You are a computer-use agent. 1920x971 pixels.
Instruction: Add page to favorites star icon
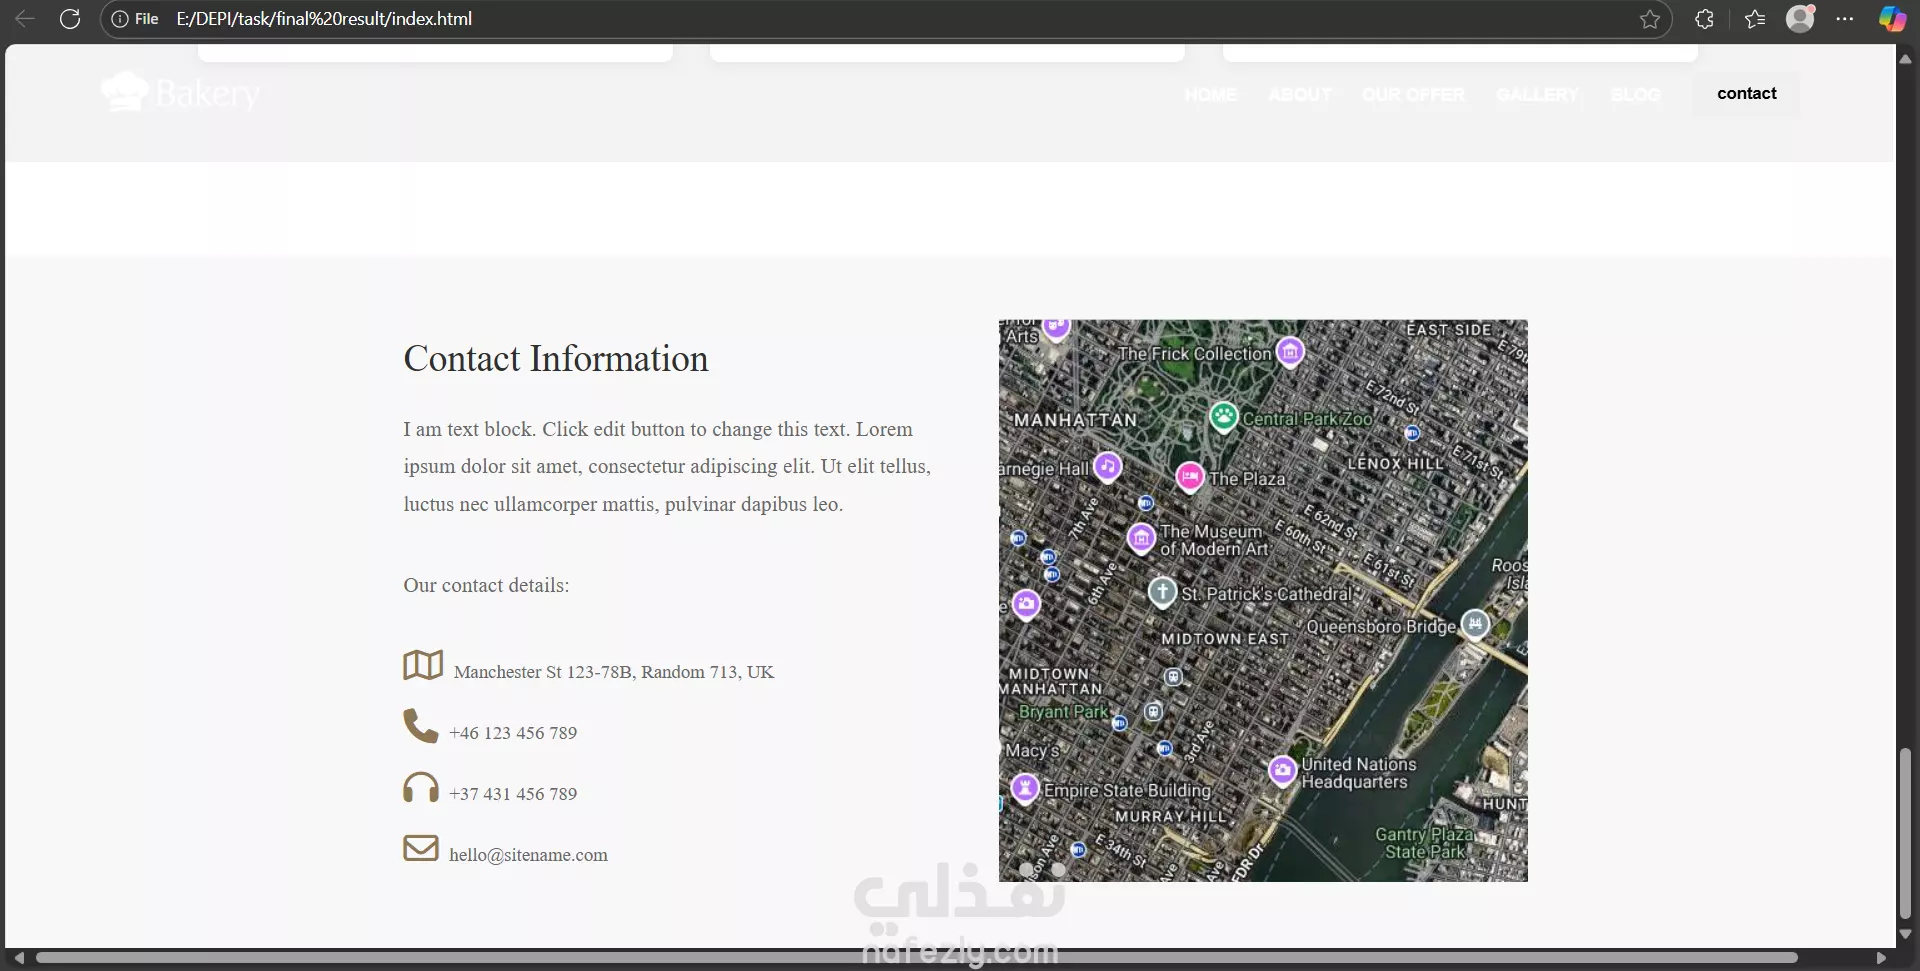coord(1650,19)
